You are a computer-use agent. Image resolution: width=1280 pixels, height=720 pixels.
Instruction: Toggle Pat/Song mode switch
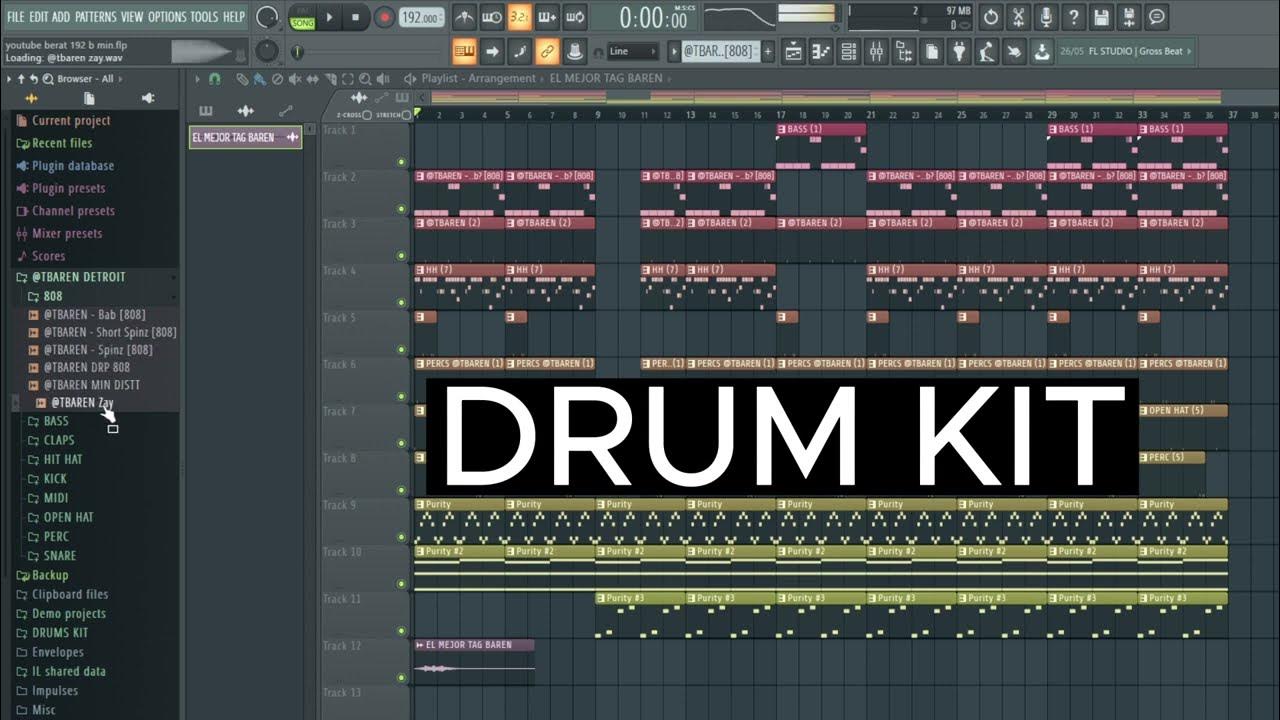coord(302,17)
